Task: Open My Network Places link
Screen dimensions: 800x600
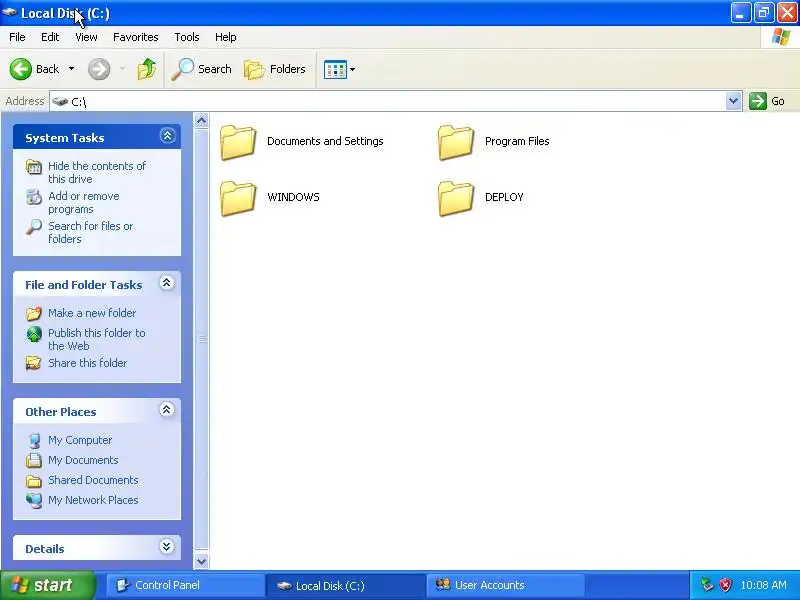Action: point(93,500)
